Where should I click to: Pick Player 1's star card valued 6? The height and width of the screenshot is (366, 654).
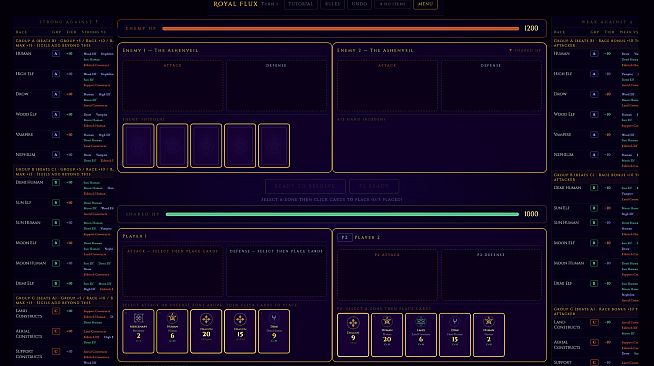pyautogui.click(x=172, y=331)
